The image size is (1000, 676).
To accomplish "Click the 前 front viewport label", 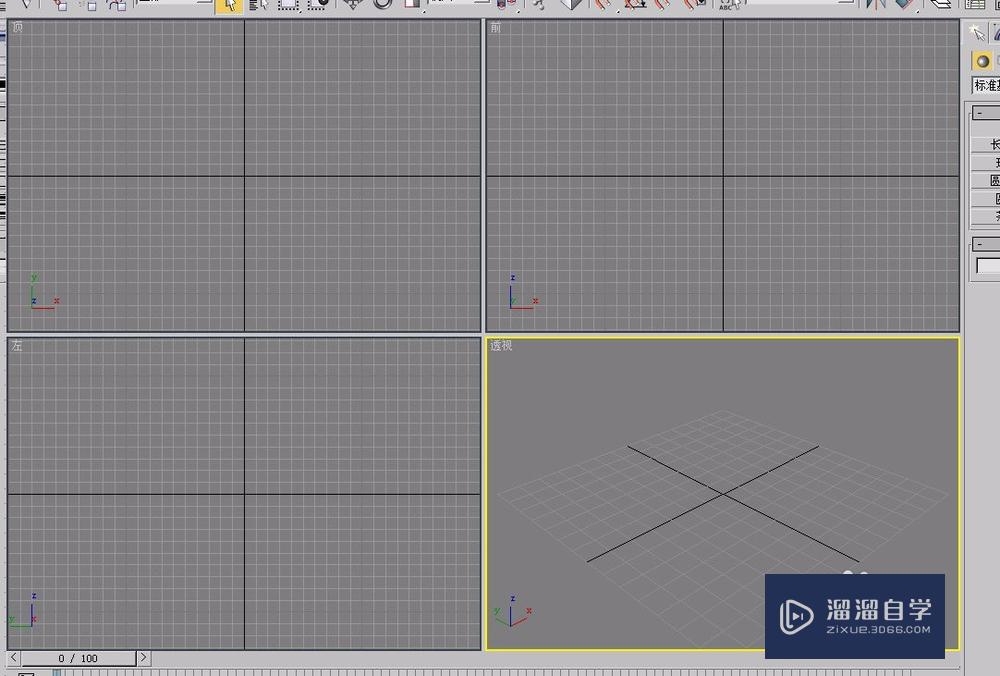I will click(496, 27).
